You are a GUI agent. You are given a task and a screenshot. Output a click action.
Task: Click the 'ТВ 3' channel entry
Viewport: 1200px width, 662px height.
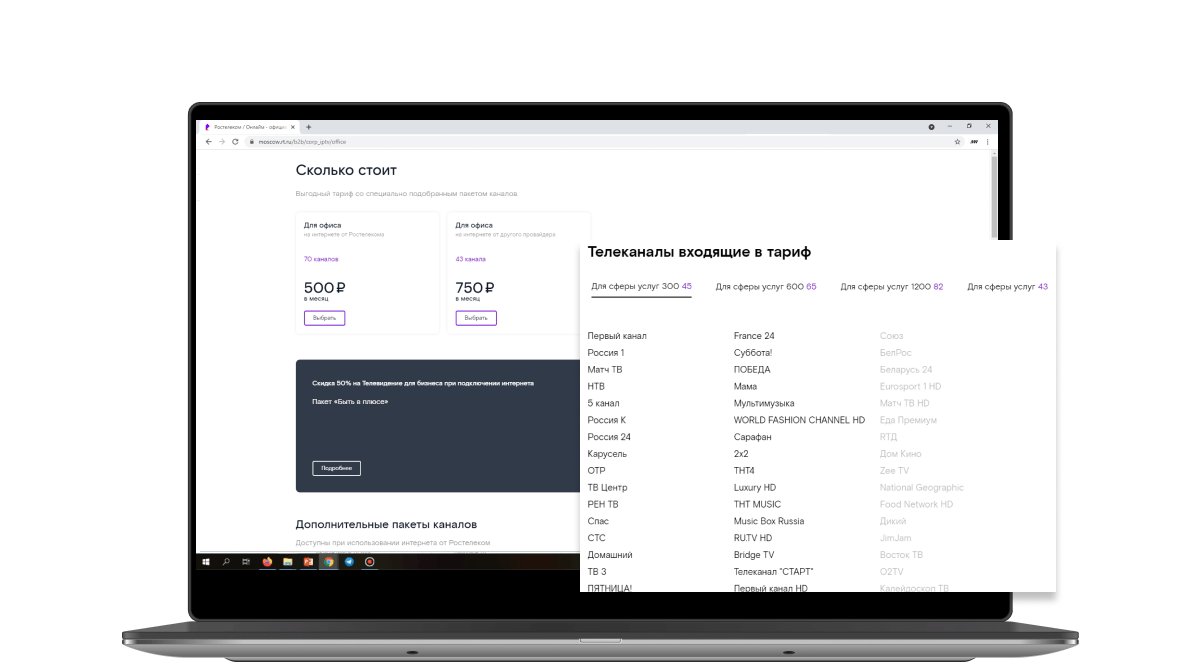tap(597, 572)
